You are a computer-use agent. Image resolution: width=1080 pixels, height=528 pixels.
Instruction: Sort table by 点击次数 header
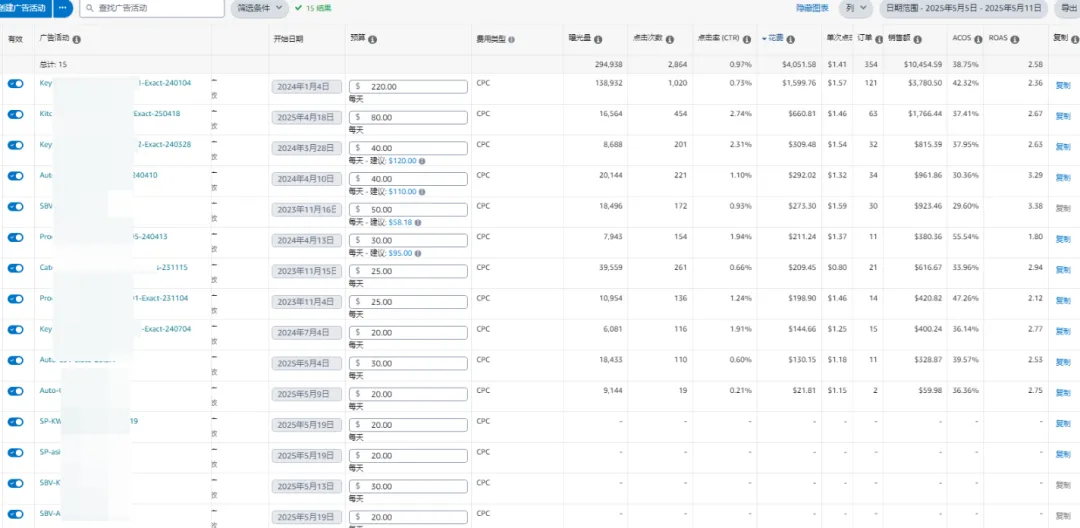647,39
